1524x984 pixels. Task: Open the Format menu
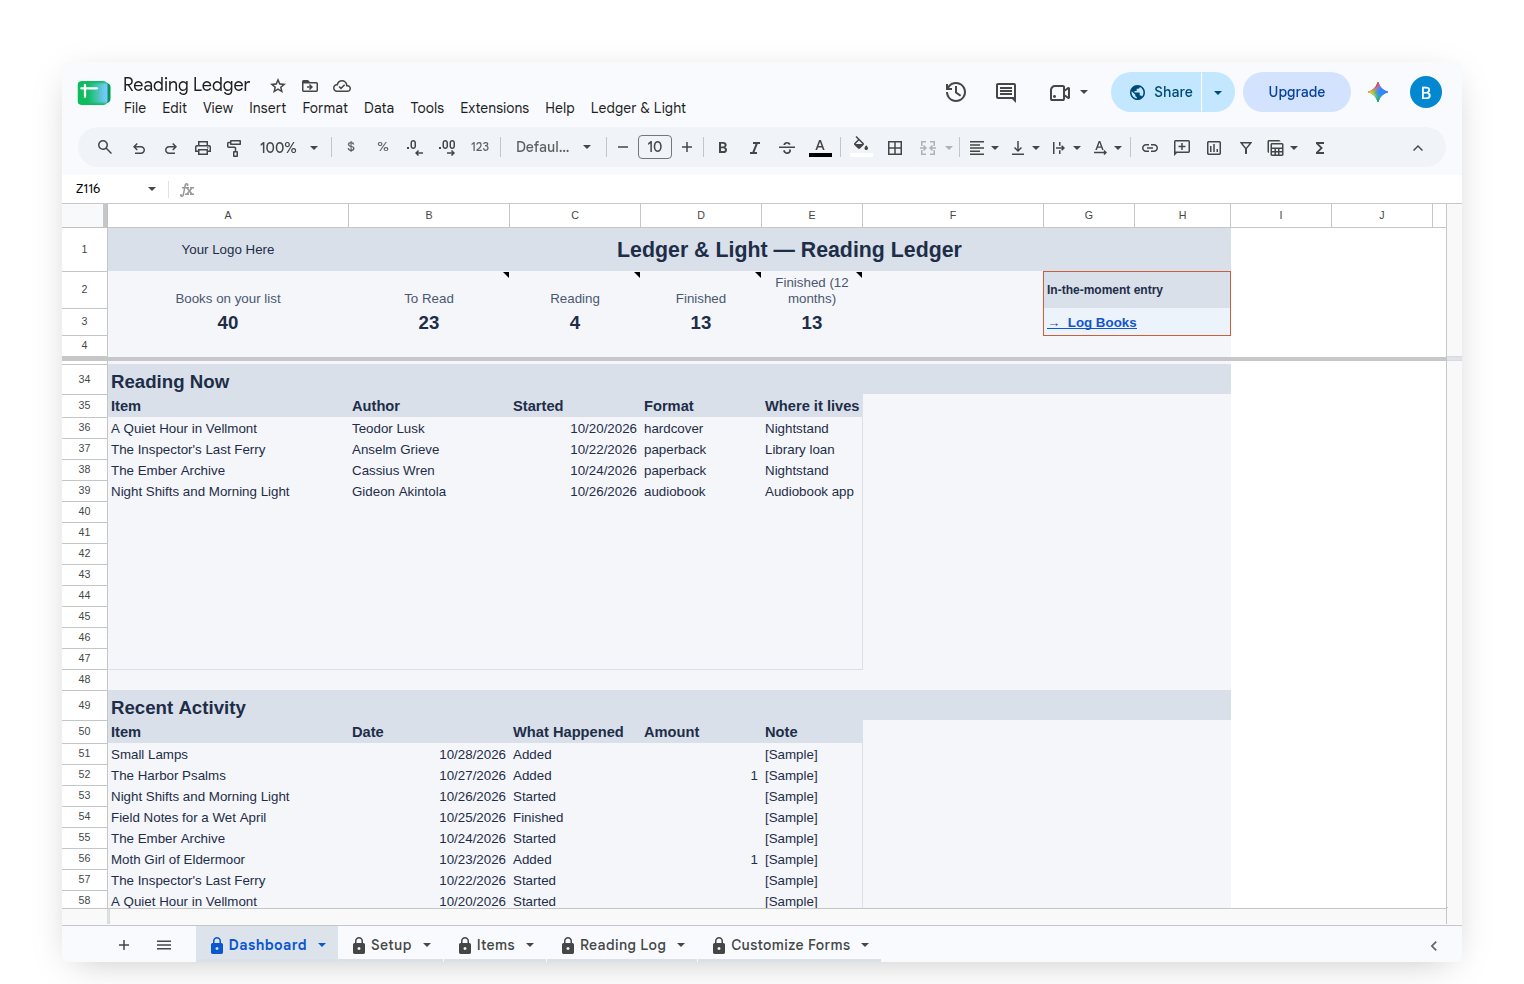[325, 108]
